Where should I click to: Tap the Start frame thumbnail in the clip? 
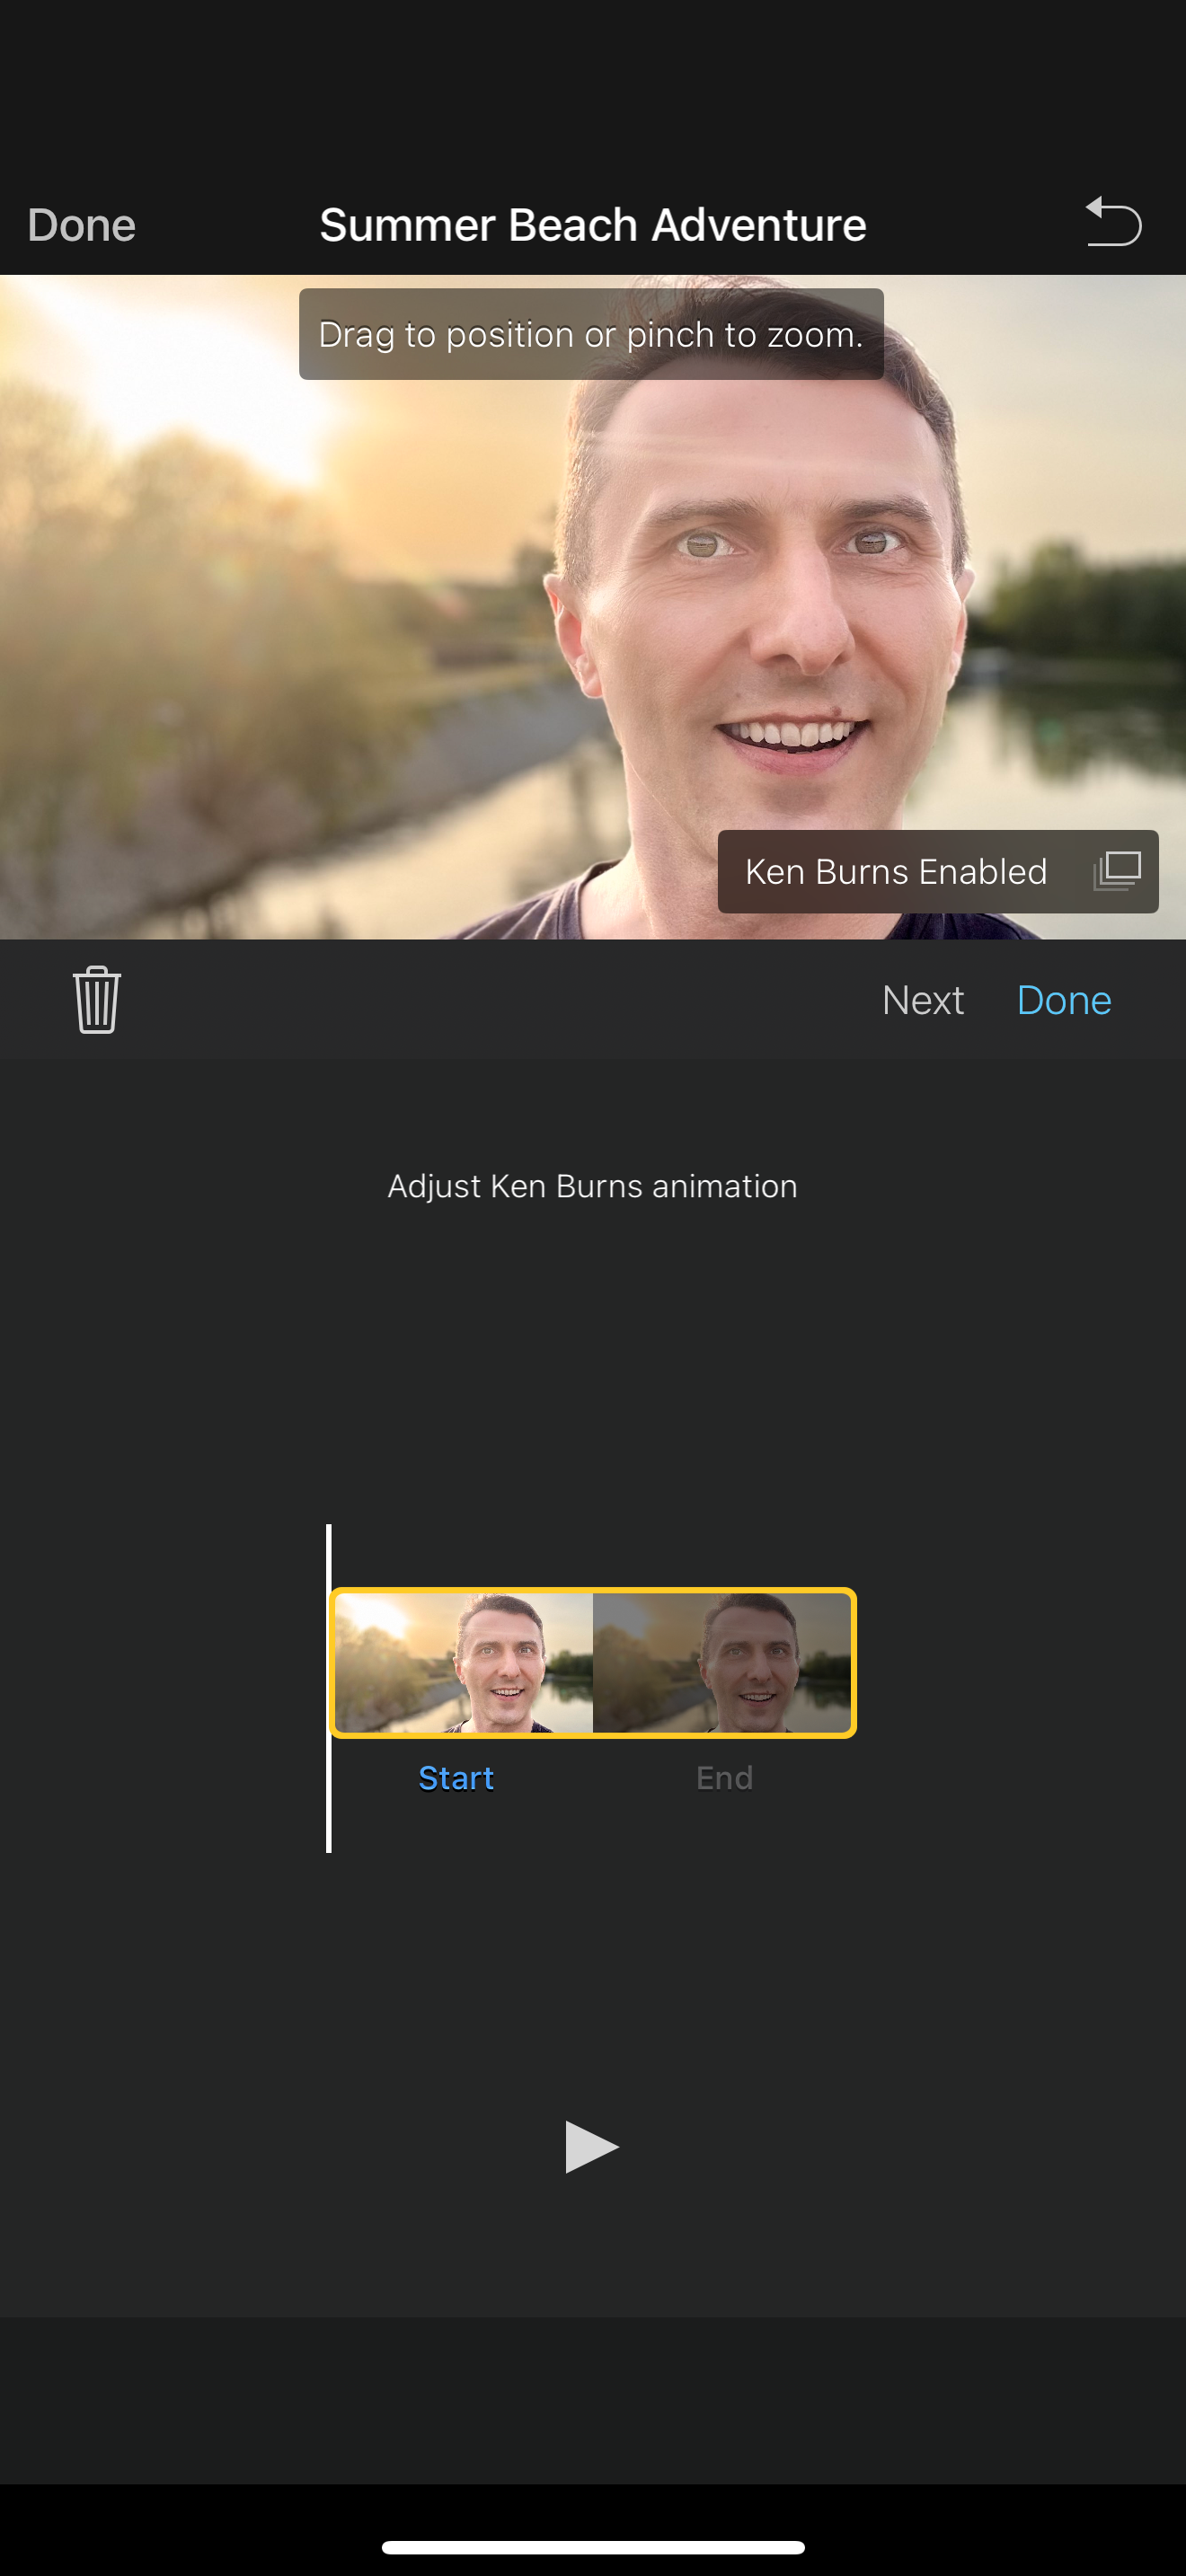point(464,1662)
